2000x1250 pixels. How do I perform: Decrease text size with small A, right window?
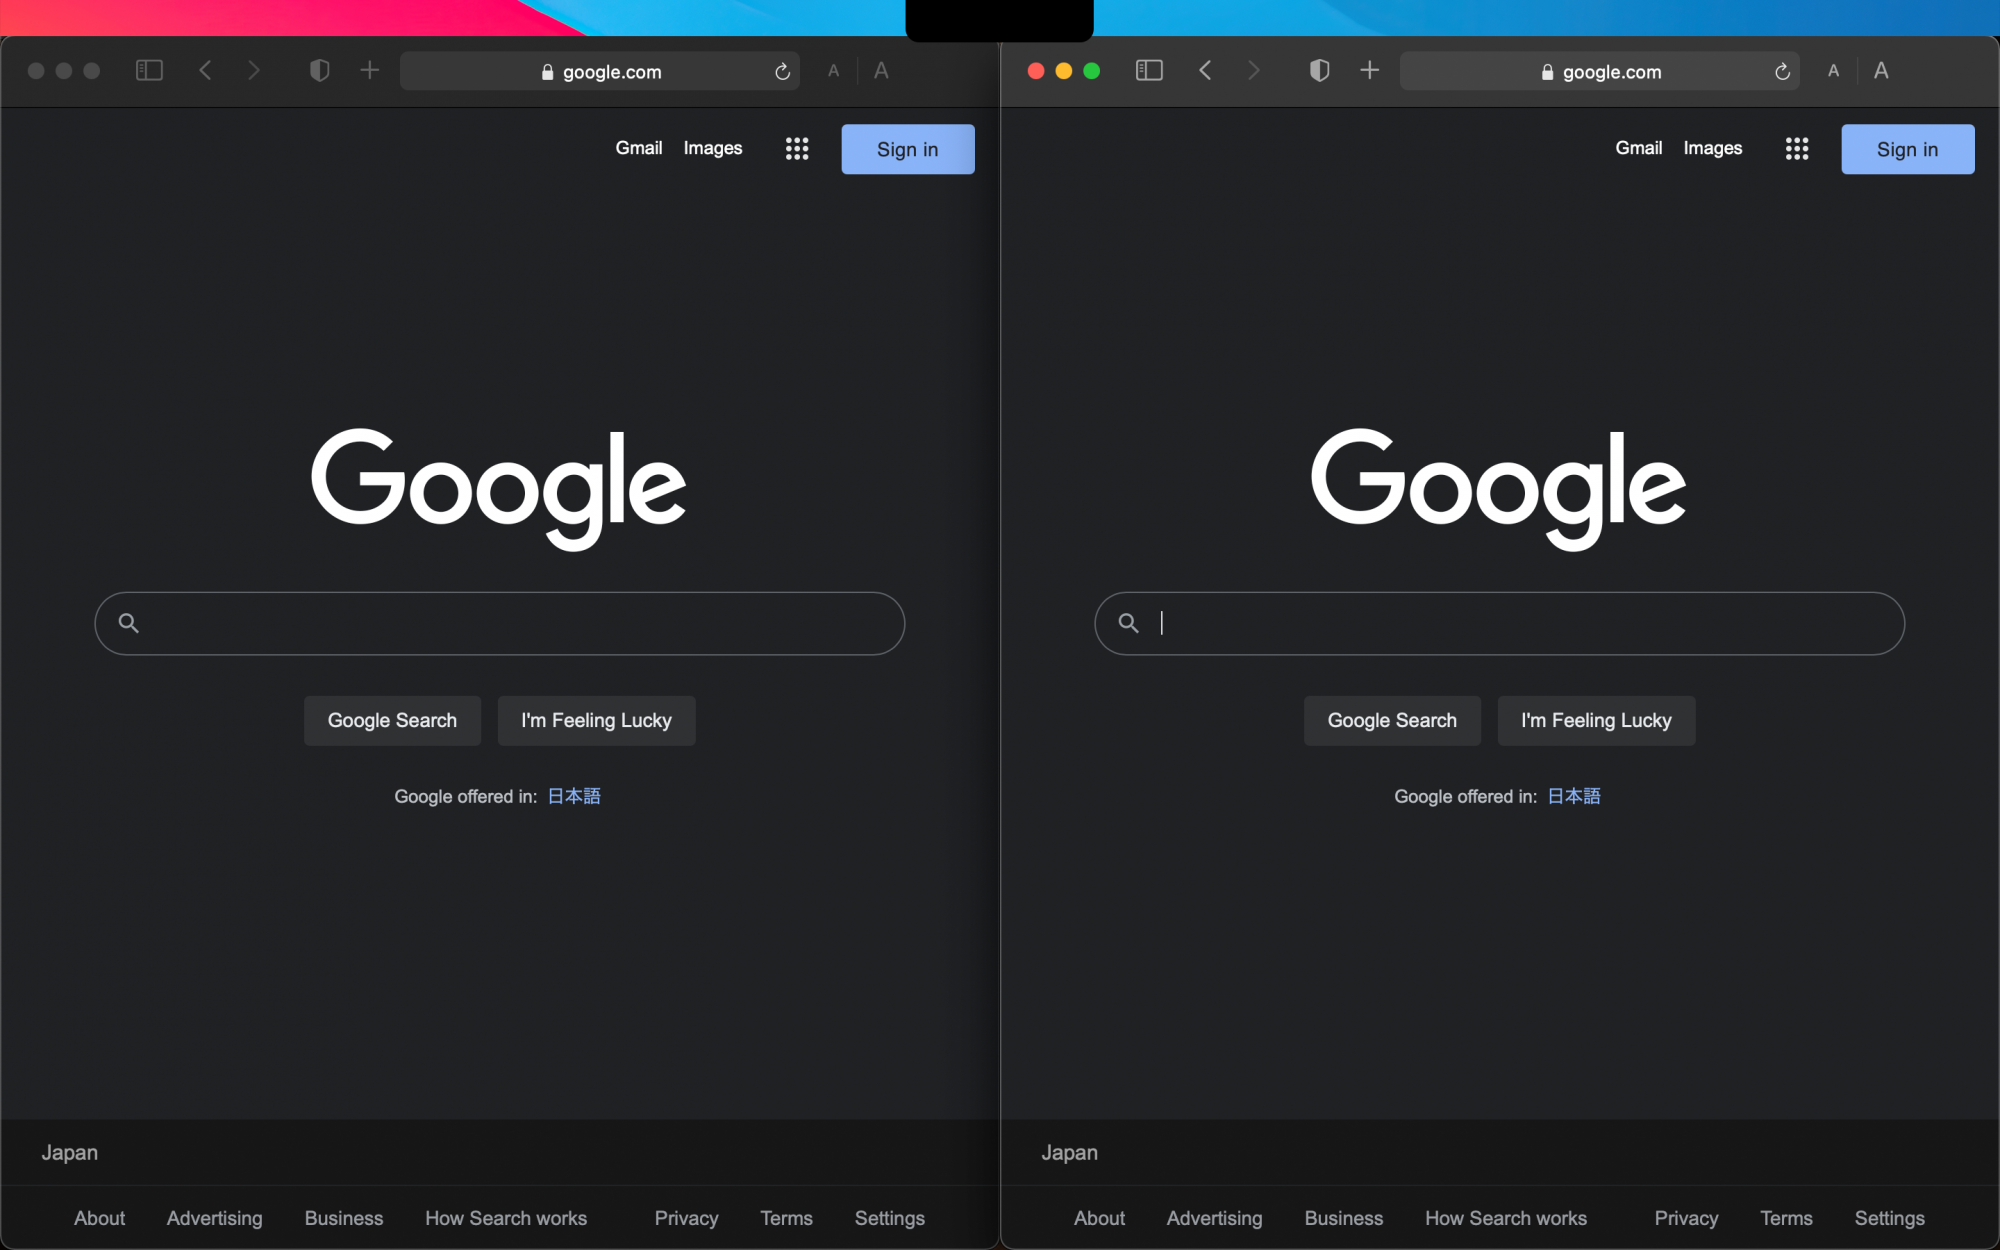pyautogui.click(x=1833, y=71)
